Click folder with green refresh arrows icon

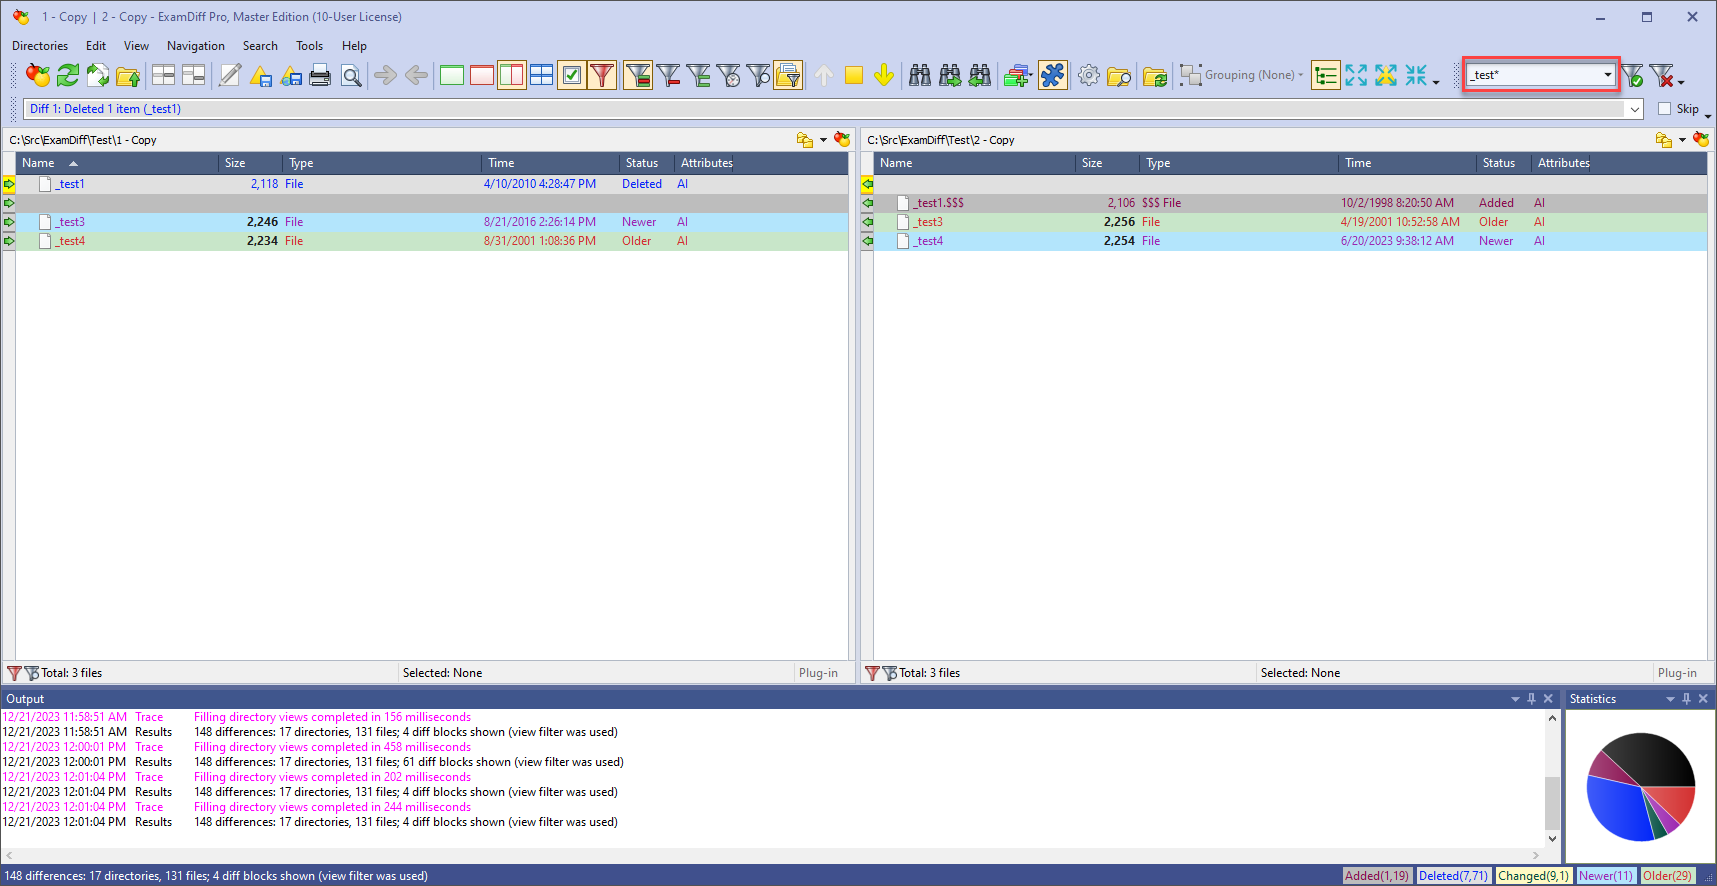(1155, 75)
